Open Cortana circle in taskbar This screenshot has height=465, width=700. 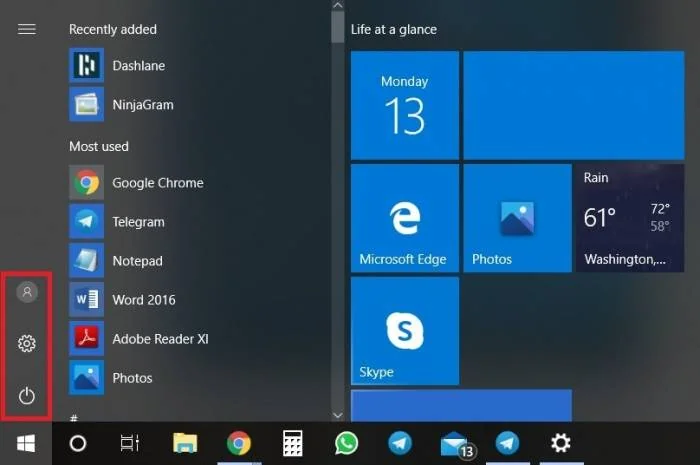[78, 444]
